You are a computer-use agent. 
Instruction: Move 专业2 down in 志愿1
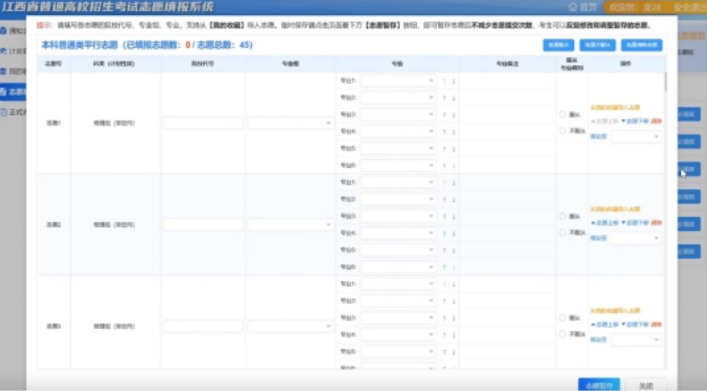pyautogui.click(x=454, y=98)
